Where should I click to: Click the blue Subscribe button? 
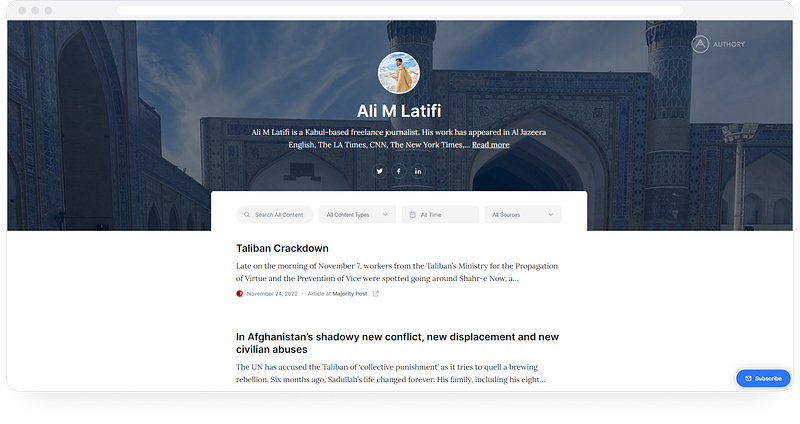click(763, 379)
